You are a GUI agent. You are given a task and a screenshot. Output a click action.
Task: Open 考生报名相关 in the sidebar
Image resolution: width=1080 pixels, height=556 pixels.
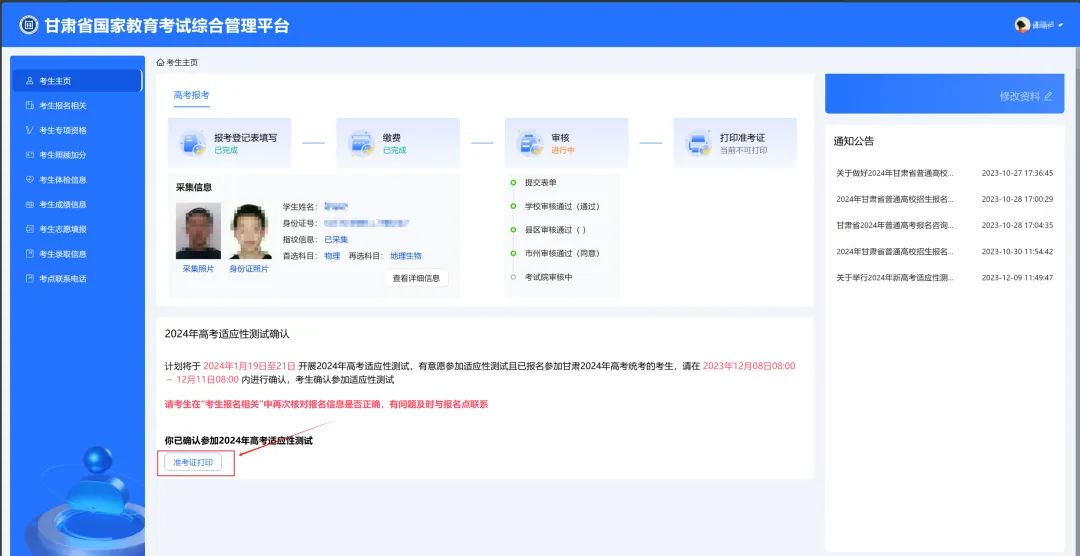[63, 105]
